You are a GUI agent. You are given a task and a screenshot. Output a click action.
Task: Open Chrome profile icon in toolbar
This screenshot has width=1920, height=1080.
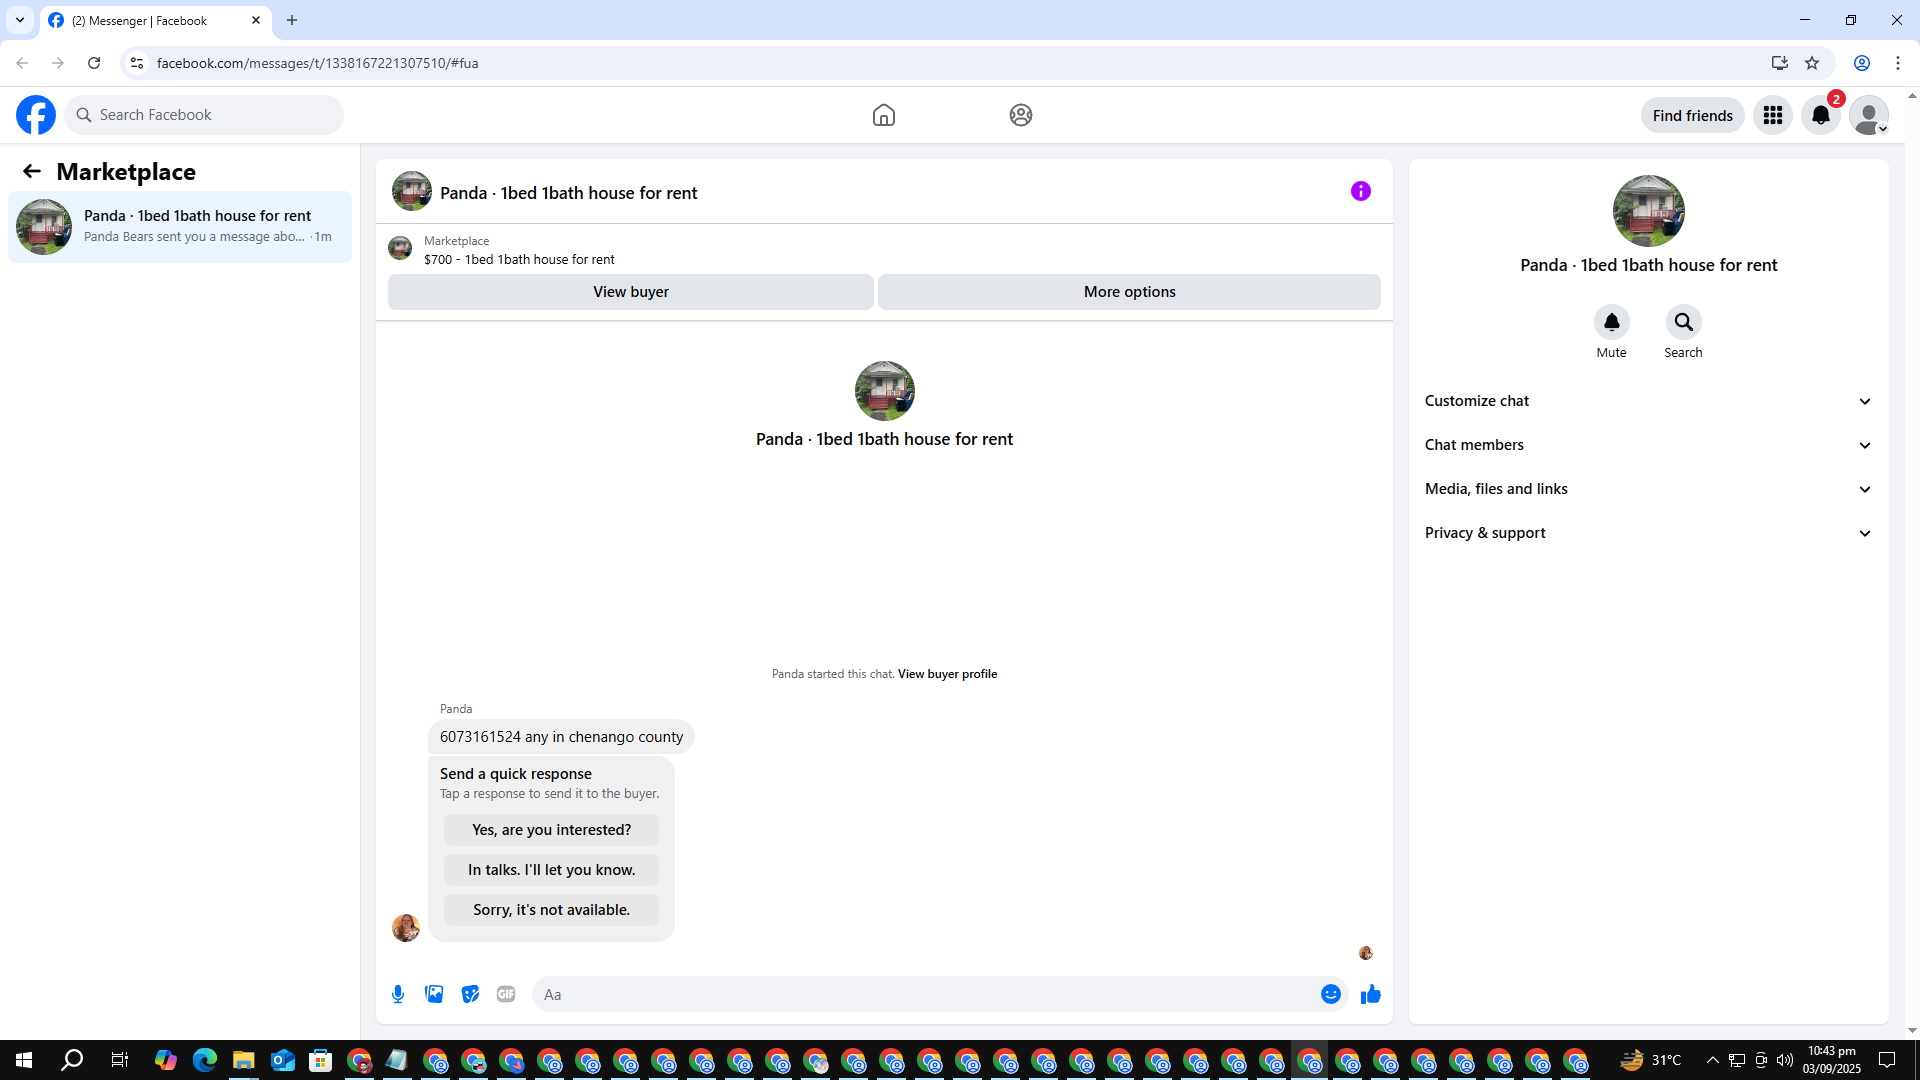(1862, 63)
